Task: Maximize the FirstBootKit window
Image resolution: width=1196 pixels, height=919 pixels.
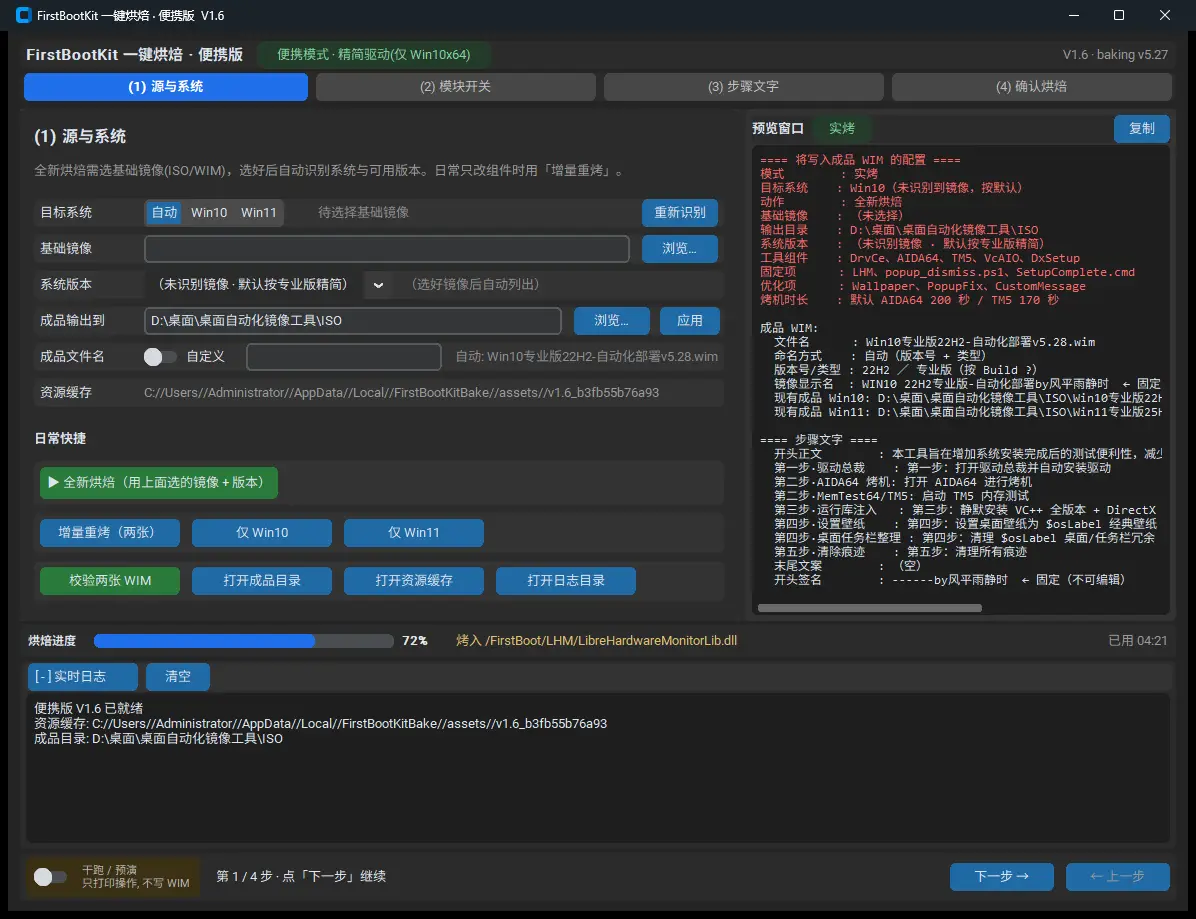Action: click(x=1119, y=15)
